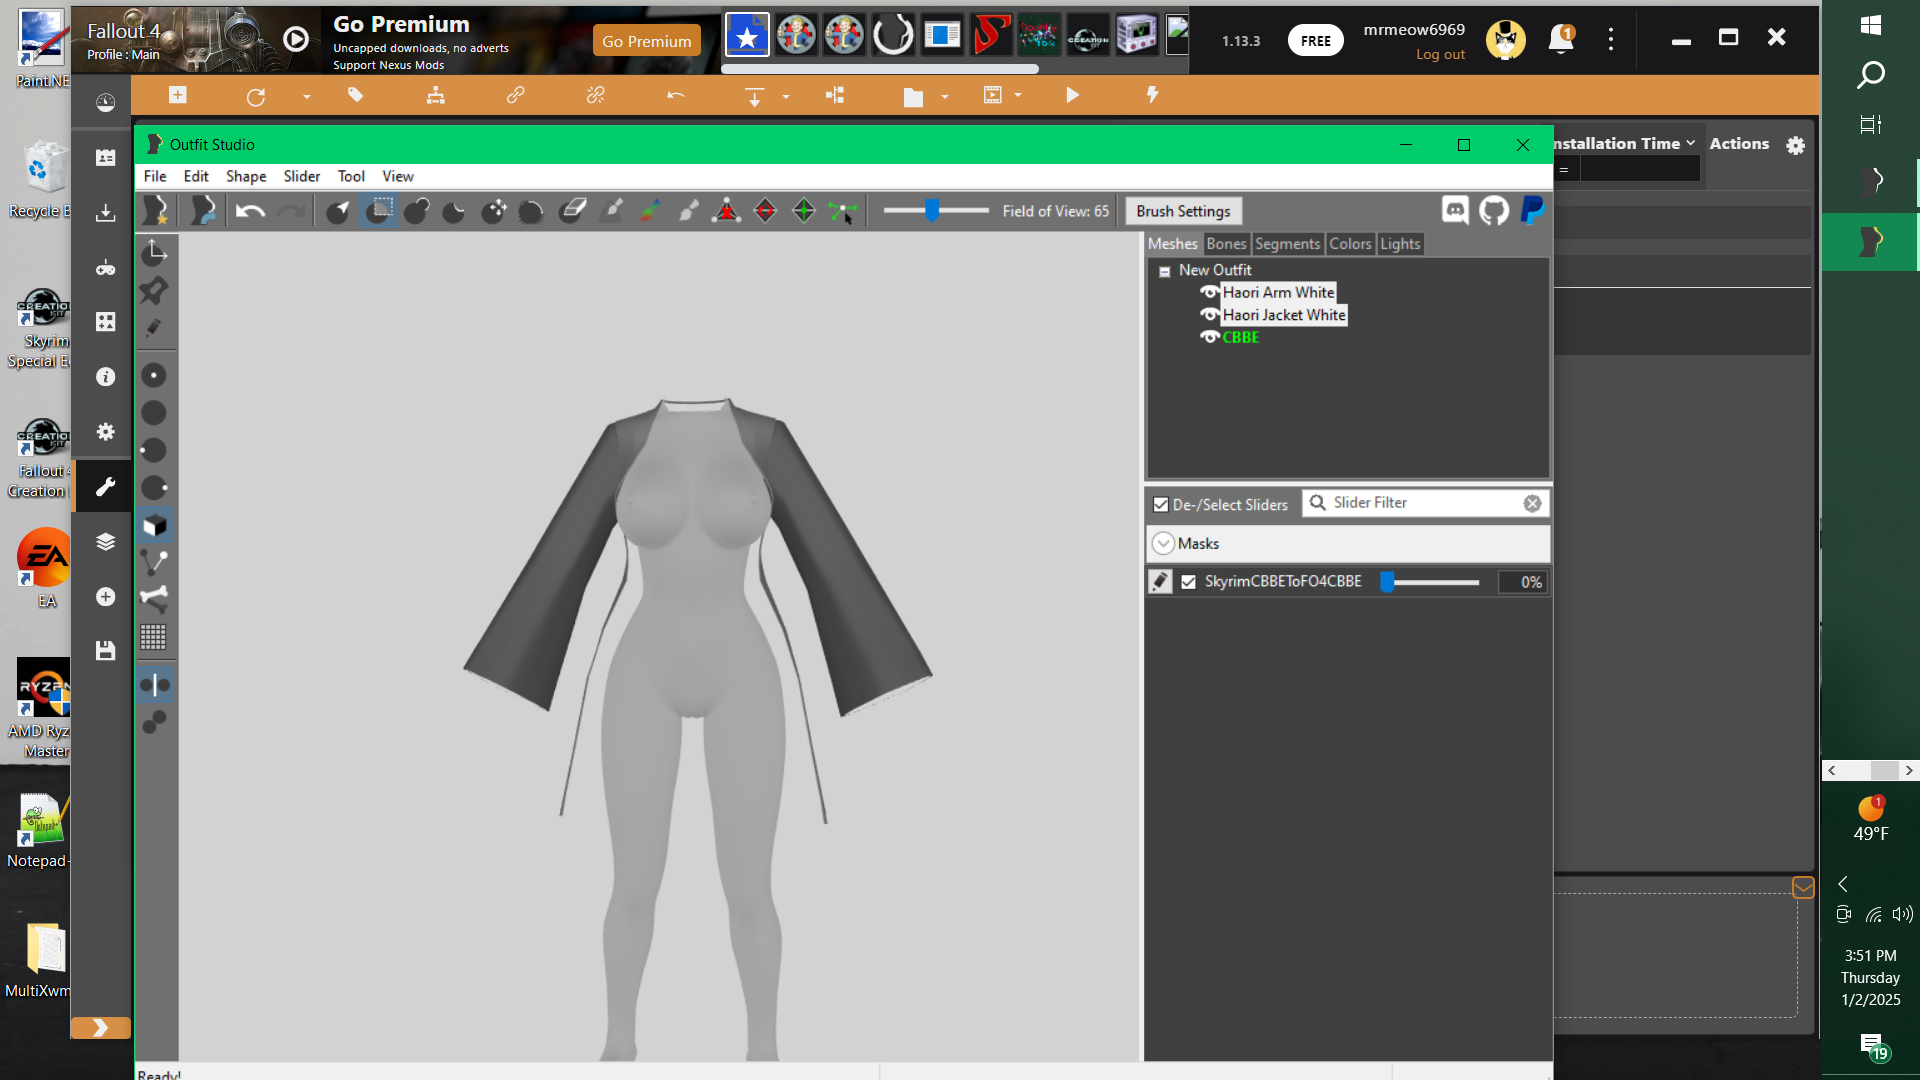Open the Discord link icon in Outfit Studio
Screen dimensions: 1920x1080
point(1455,210)
